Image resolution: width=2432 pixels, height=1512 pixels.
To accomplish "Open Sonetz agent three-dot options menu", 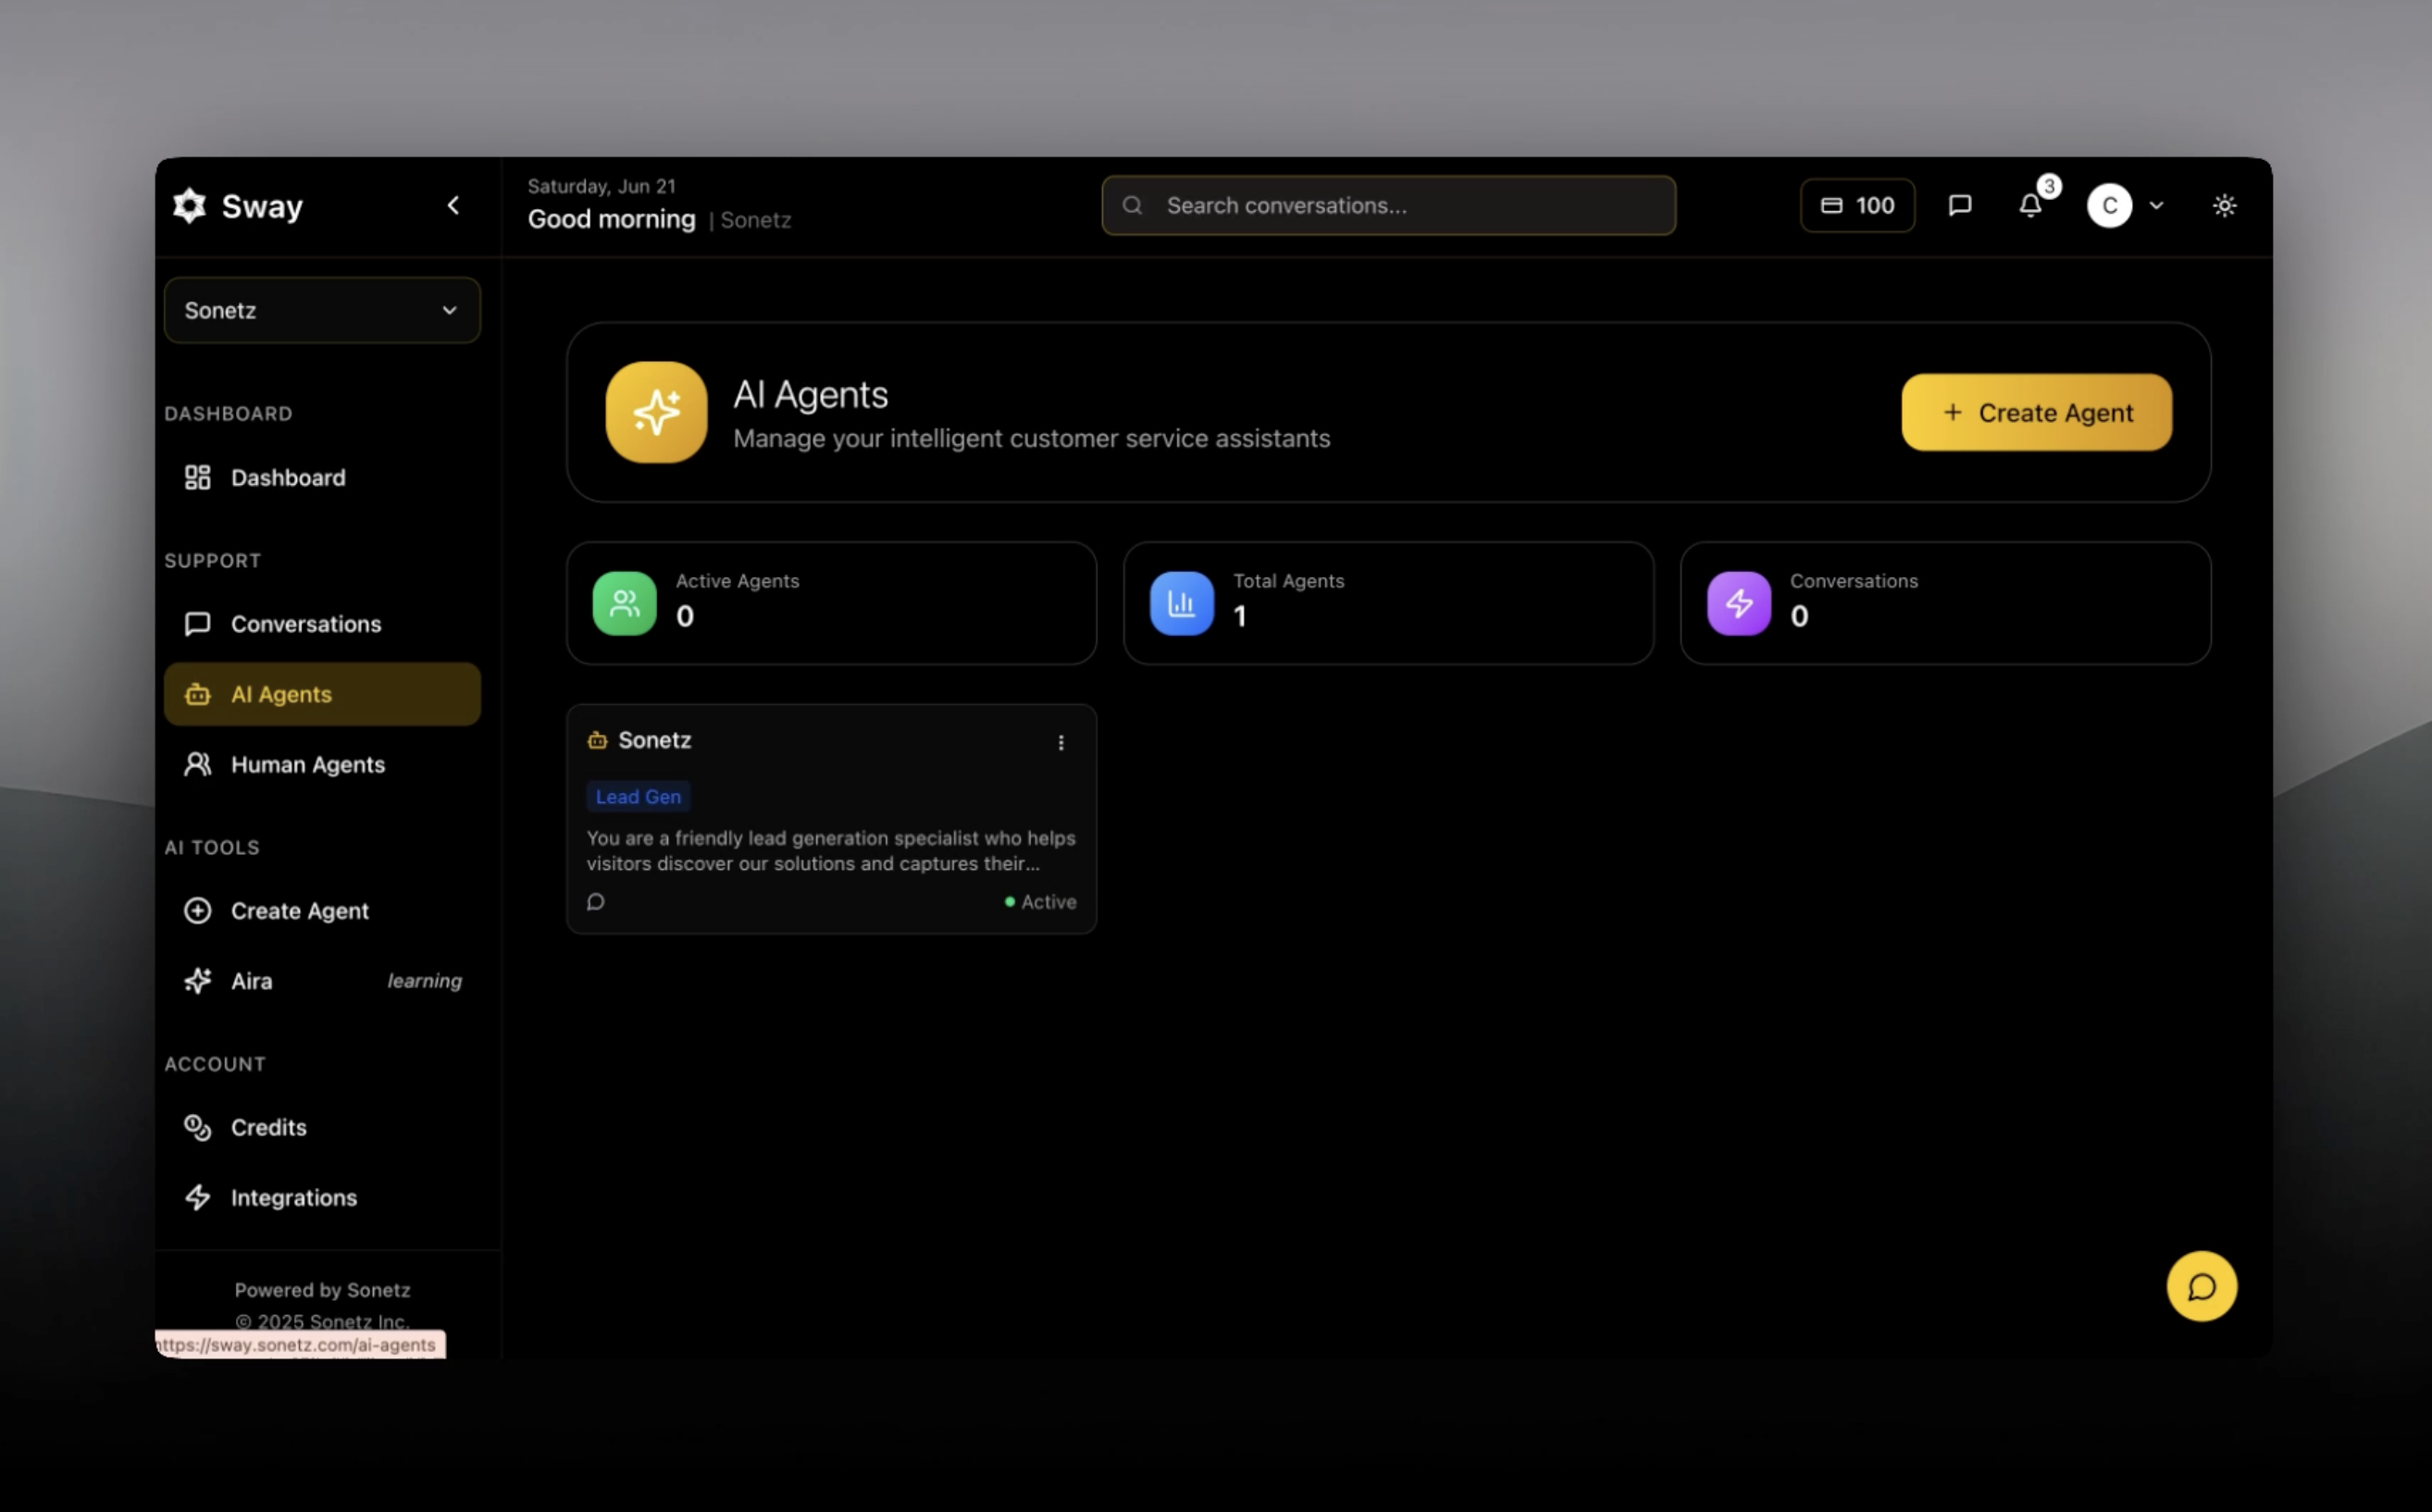I will click(1061, 742).
